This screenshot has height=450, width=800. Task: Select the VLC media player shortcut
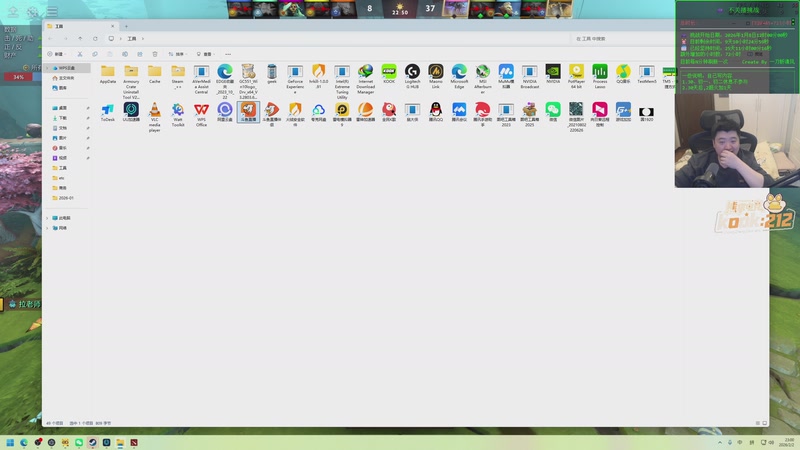pyautogui.click(x=155, y=117)
